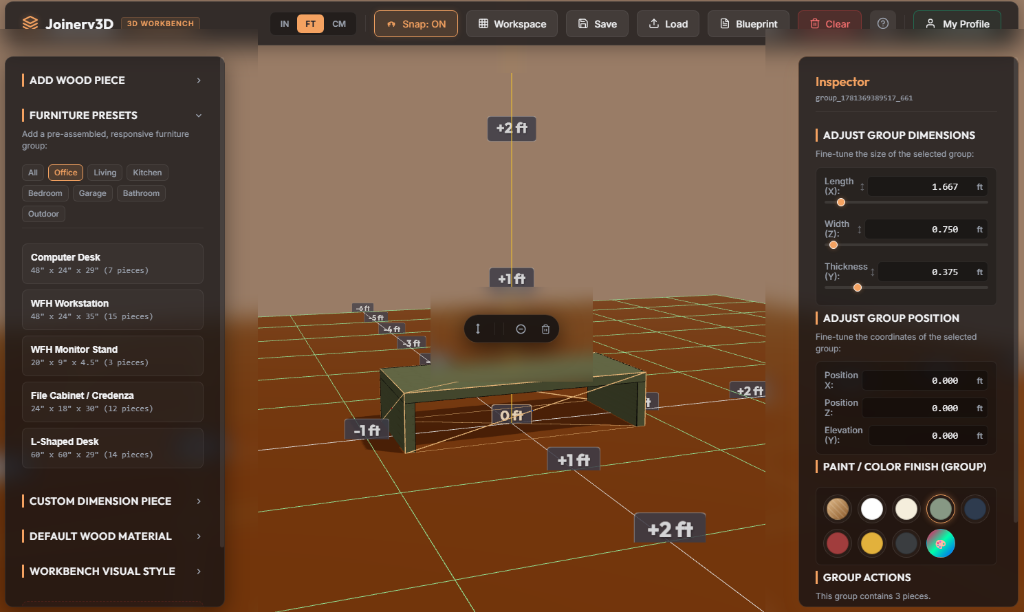Select the Bathroom presets filter

pos(141,193)
